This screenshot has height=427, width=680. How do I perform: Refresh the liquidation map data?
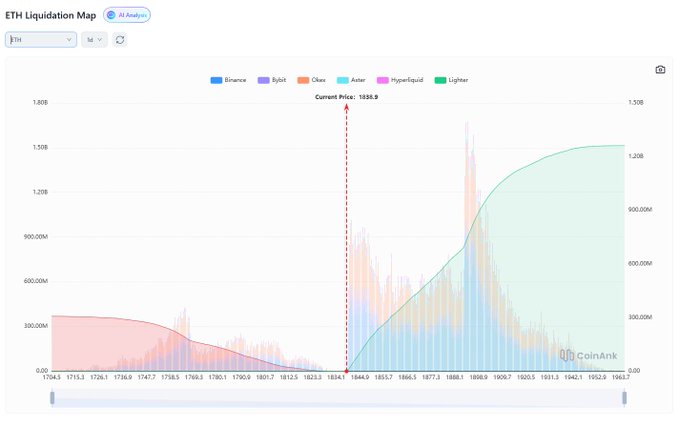coord(120,40)
